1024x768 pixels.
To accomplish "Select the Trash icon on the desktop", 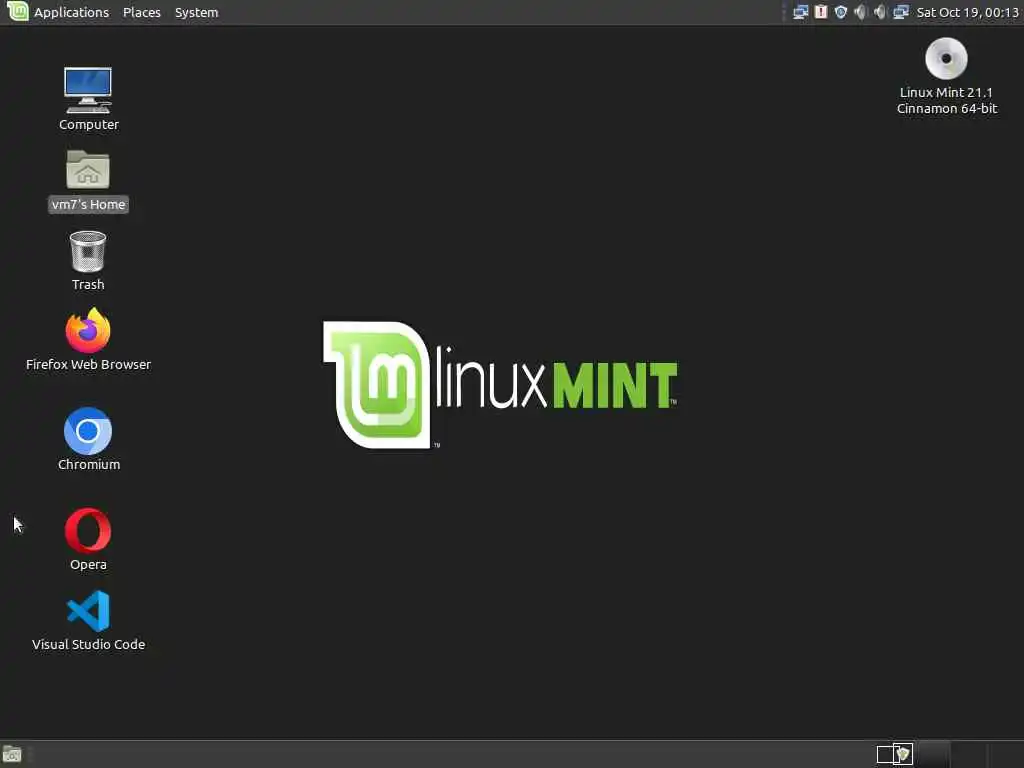I will pos(88,261).
